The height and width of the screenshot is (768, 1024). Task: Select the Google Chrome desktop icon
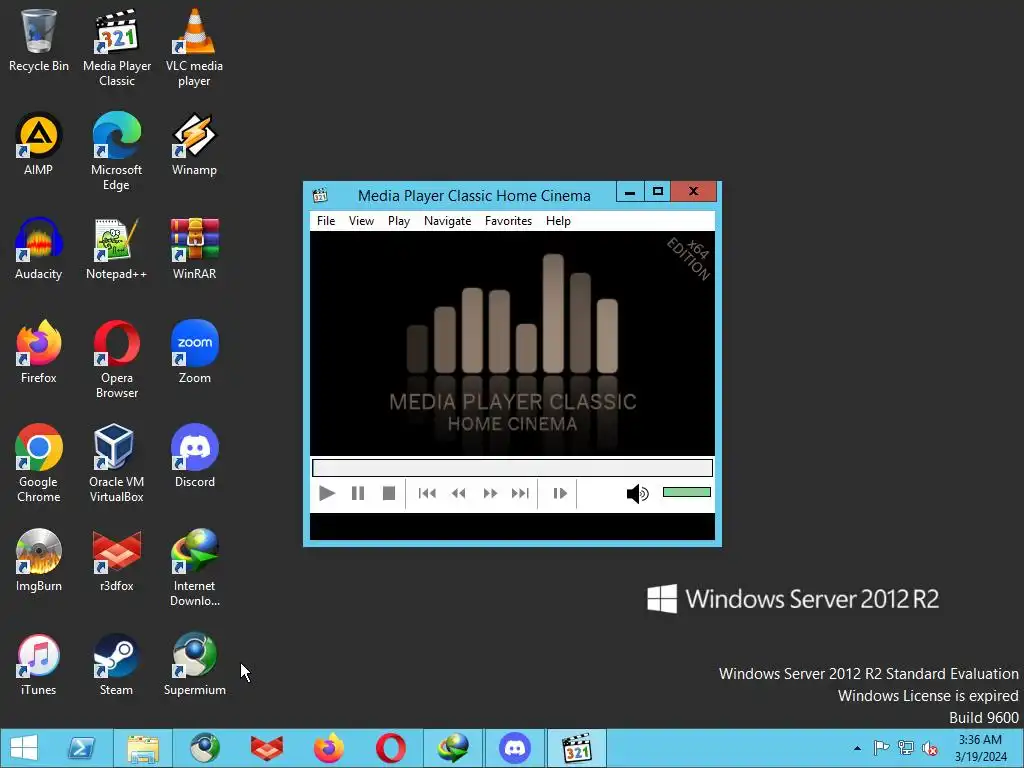pos(39,463)
